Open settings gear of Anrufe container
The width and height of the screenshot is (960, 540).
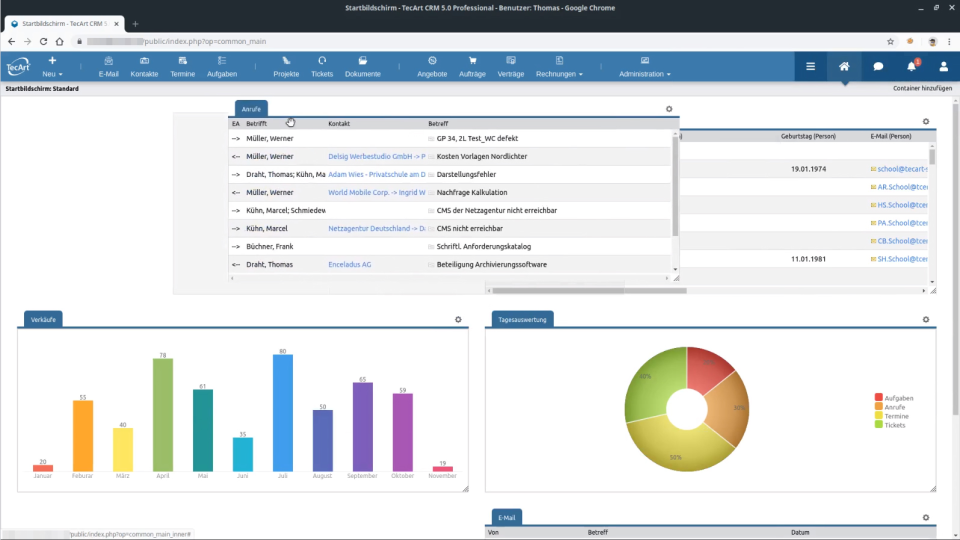(669, 109)
